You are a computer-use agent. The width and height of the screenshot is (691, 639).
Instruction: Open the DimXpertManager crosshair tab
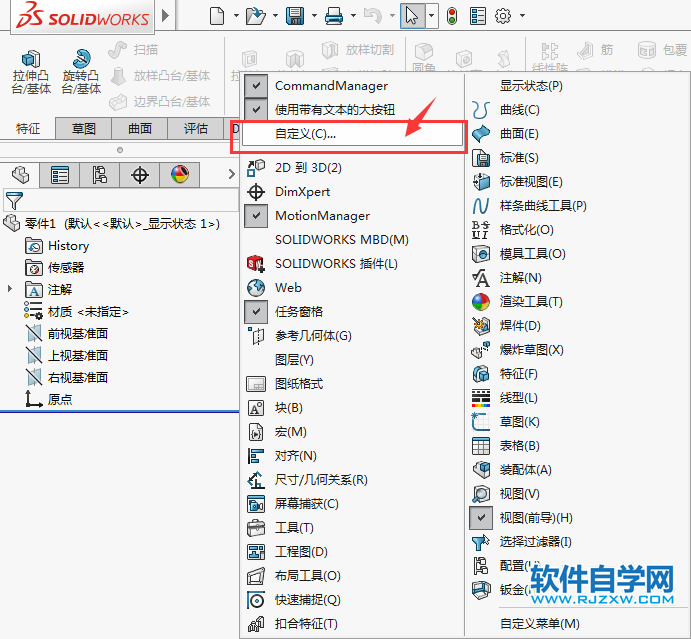click(140, 175)
